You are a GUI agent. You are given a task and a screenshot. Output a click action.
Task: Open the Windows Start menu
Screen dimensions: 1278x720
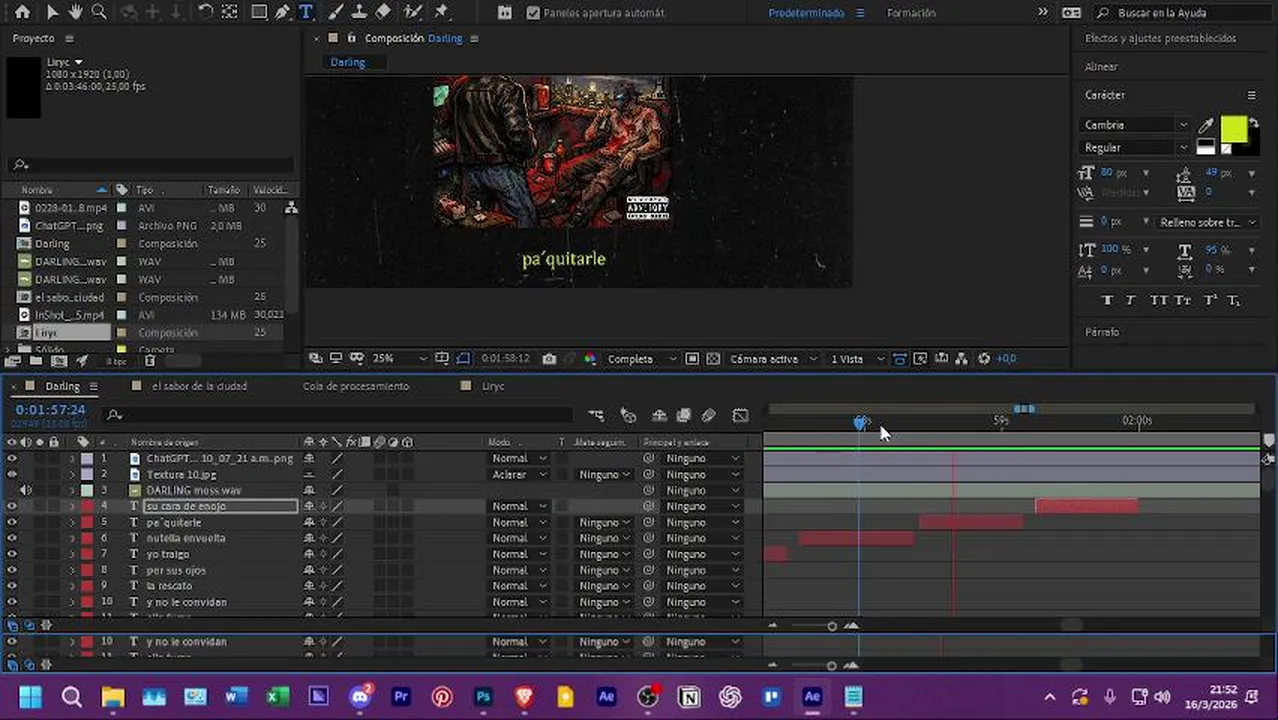30,697
